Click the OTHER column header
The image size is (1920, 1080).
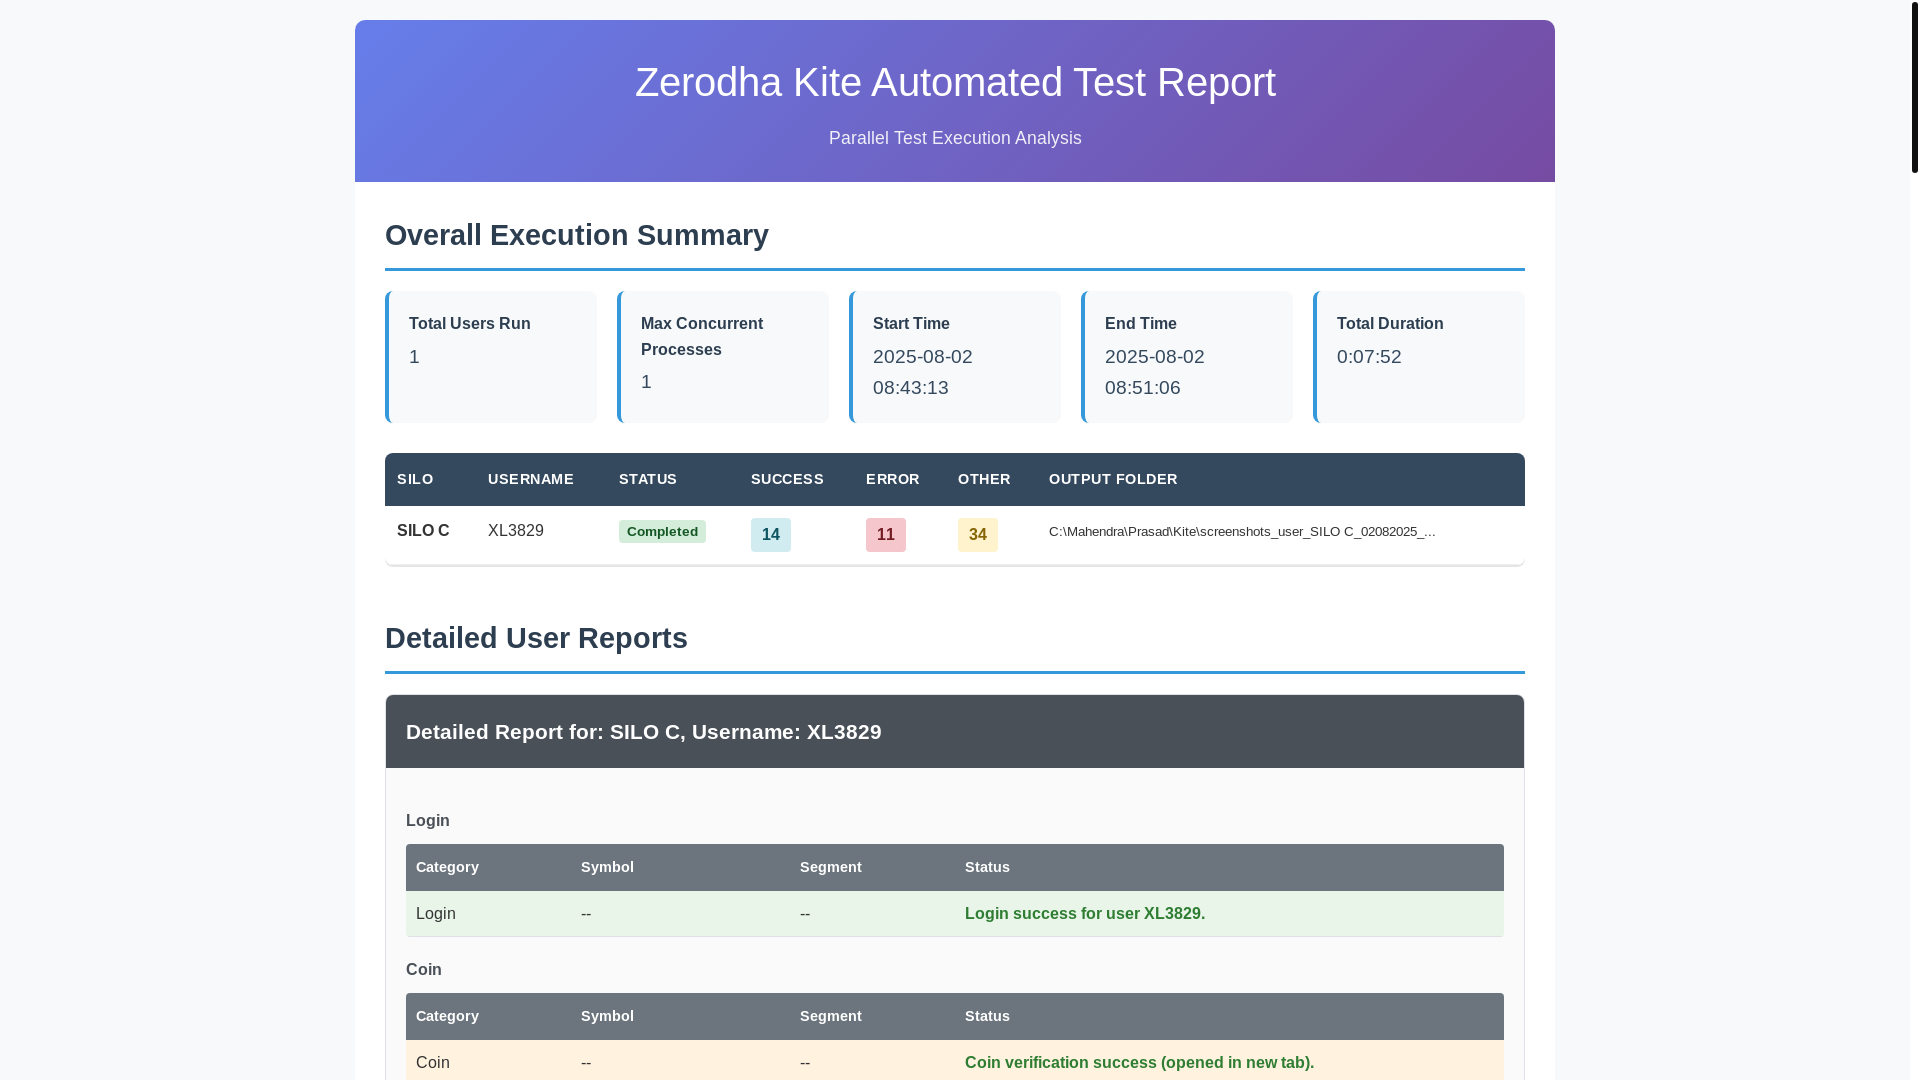(984, 479)
